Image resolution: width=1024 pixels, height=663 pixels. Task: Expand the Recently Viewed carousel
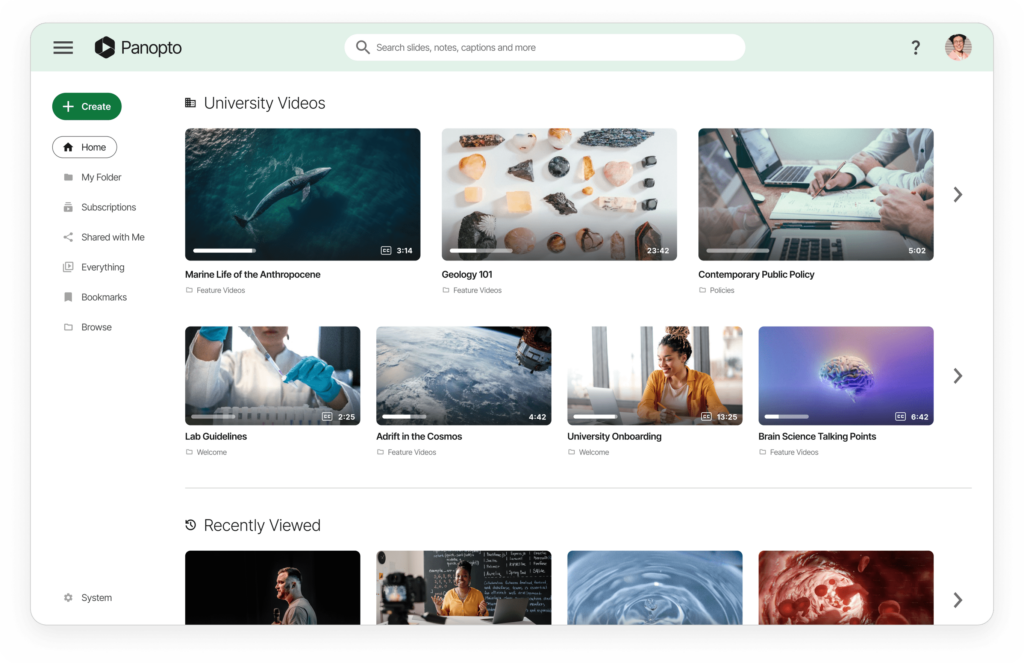(957, 599)
